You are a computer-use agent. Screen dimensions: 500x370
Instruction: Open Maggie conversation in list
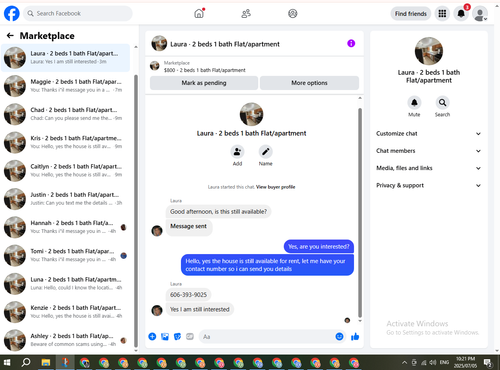point(66,86)
